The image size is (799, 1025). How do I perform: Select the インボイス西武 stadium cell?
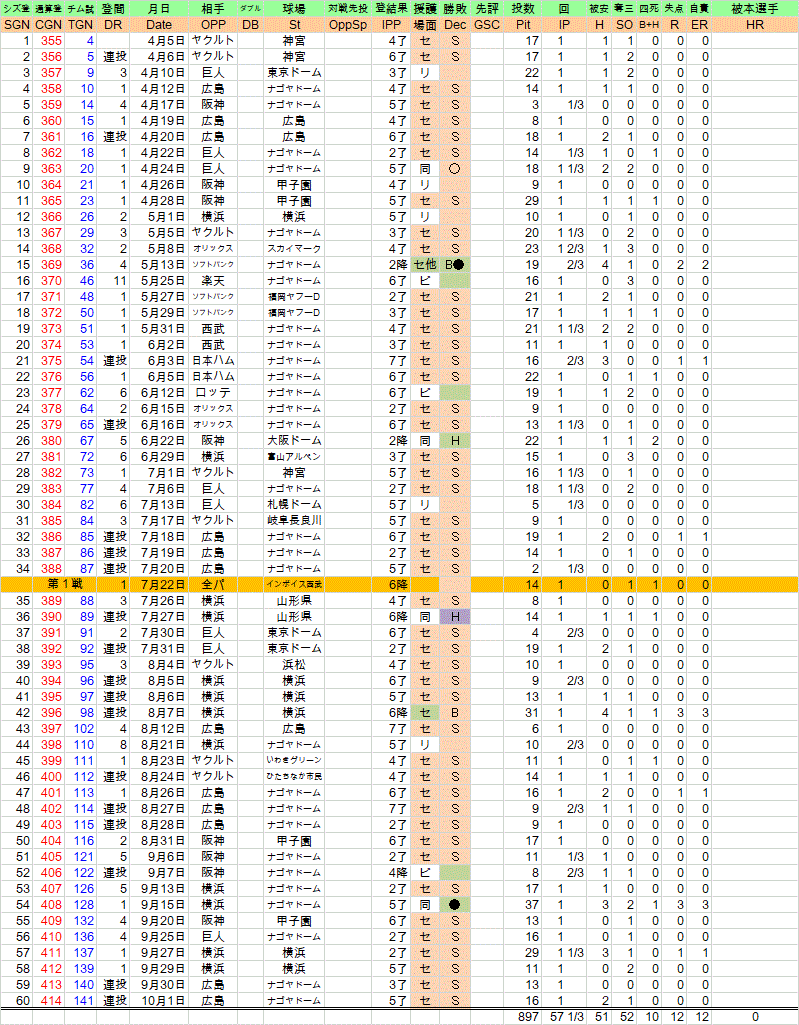pos(294,584)
